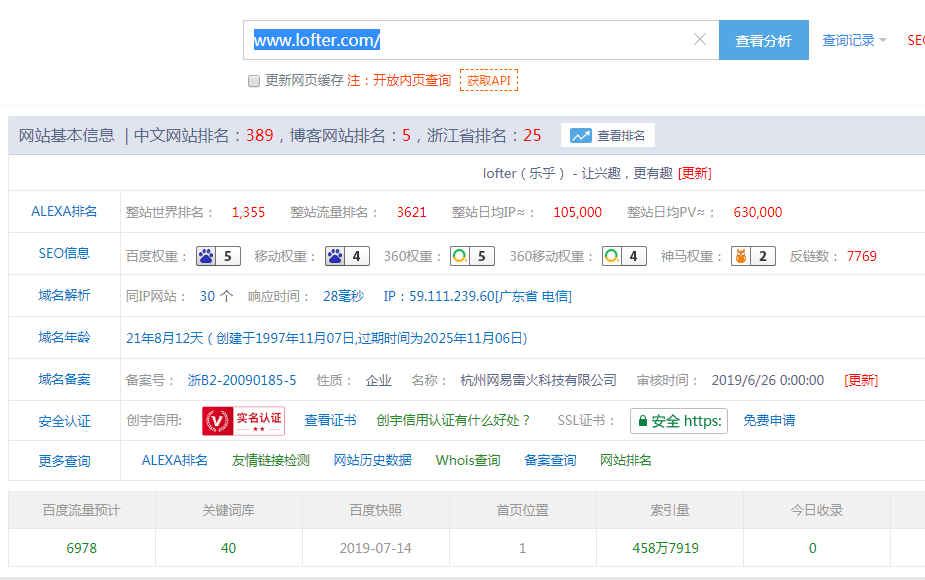Click the mobile weight paw badge
Image resolution: width=925 pixels, height=580 pixels.
tap(347, 256)
